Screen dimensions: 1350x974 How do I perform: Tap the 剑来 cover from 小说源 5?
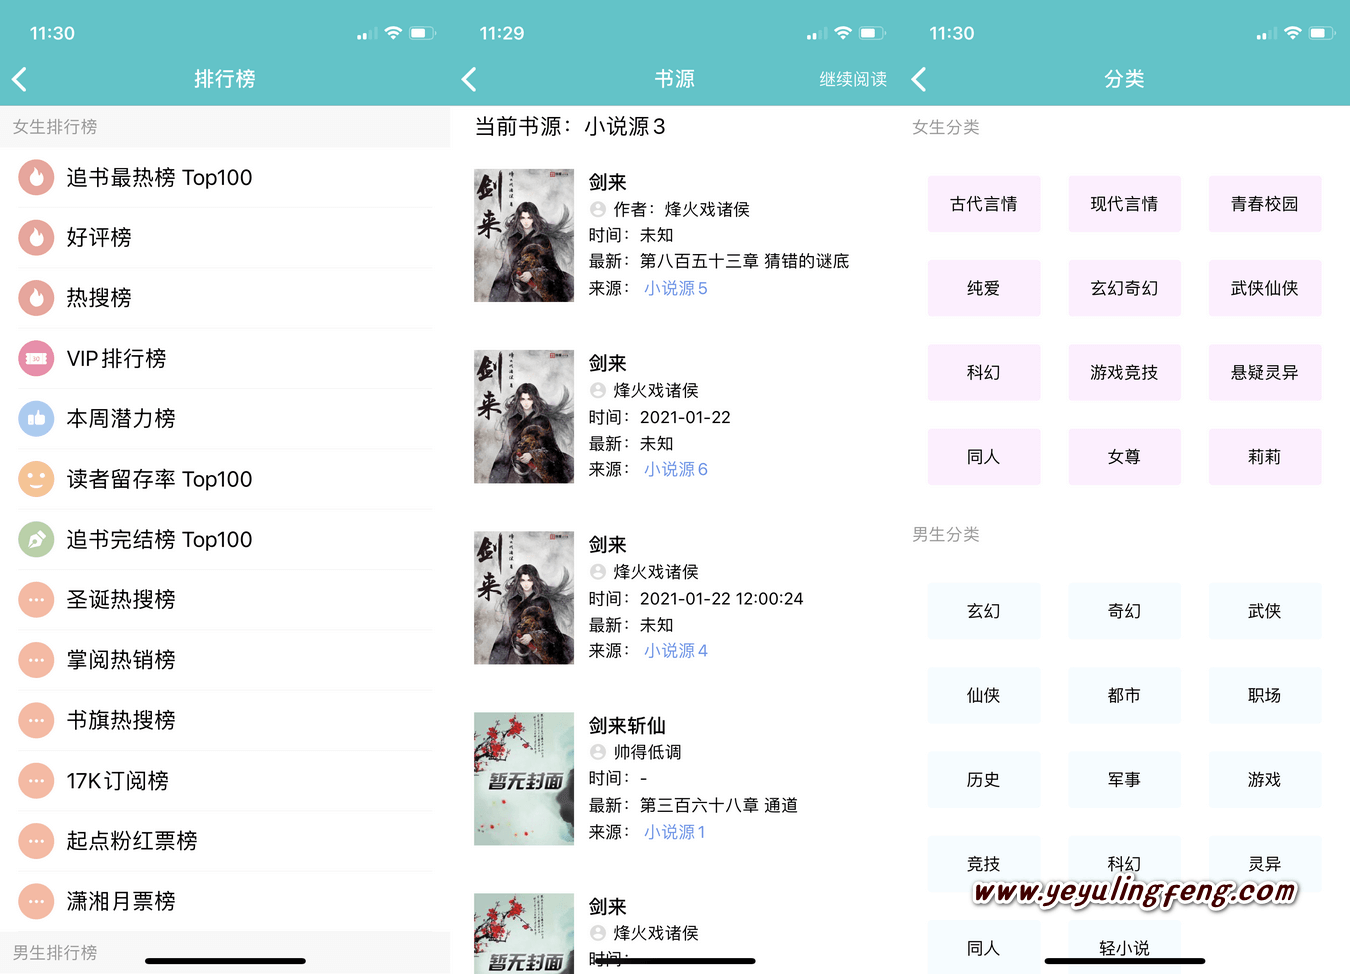(524, 235)
